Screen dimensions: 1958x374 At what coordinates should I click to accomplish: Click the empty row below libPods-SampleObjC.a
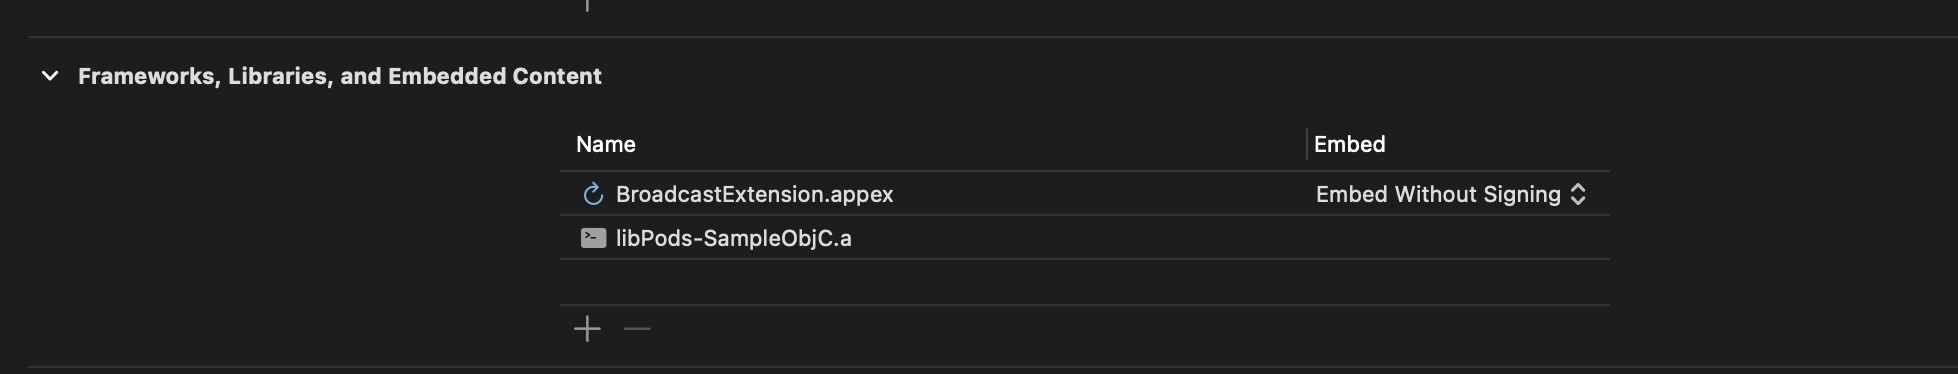[x=1084, y=282]
